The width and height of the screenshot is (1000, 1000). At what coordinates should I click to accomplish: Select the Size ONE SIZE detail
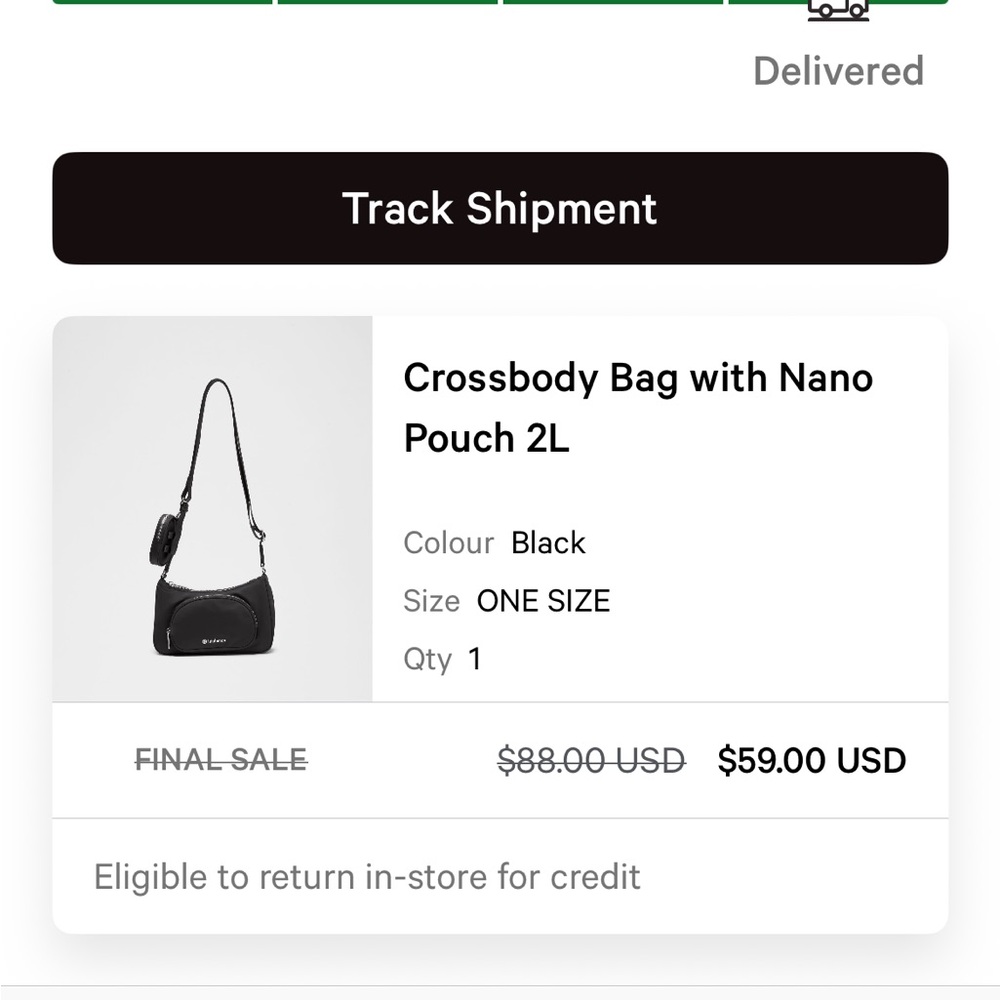[506, 600]
